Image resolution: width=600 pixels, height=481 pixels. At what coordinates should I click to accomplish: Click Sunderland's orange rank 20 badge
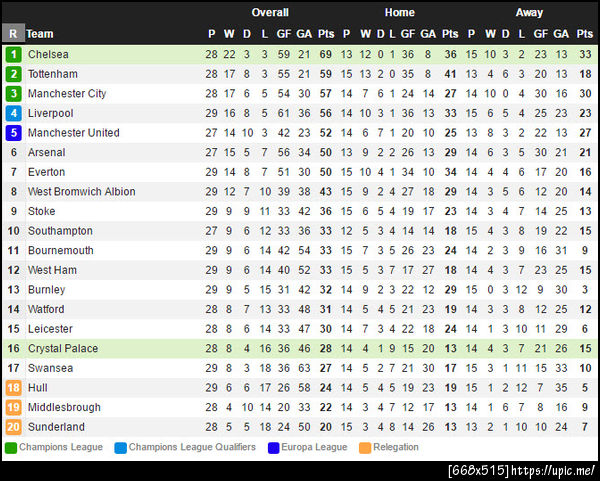click(x=13, y=427)
